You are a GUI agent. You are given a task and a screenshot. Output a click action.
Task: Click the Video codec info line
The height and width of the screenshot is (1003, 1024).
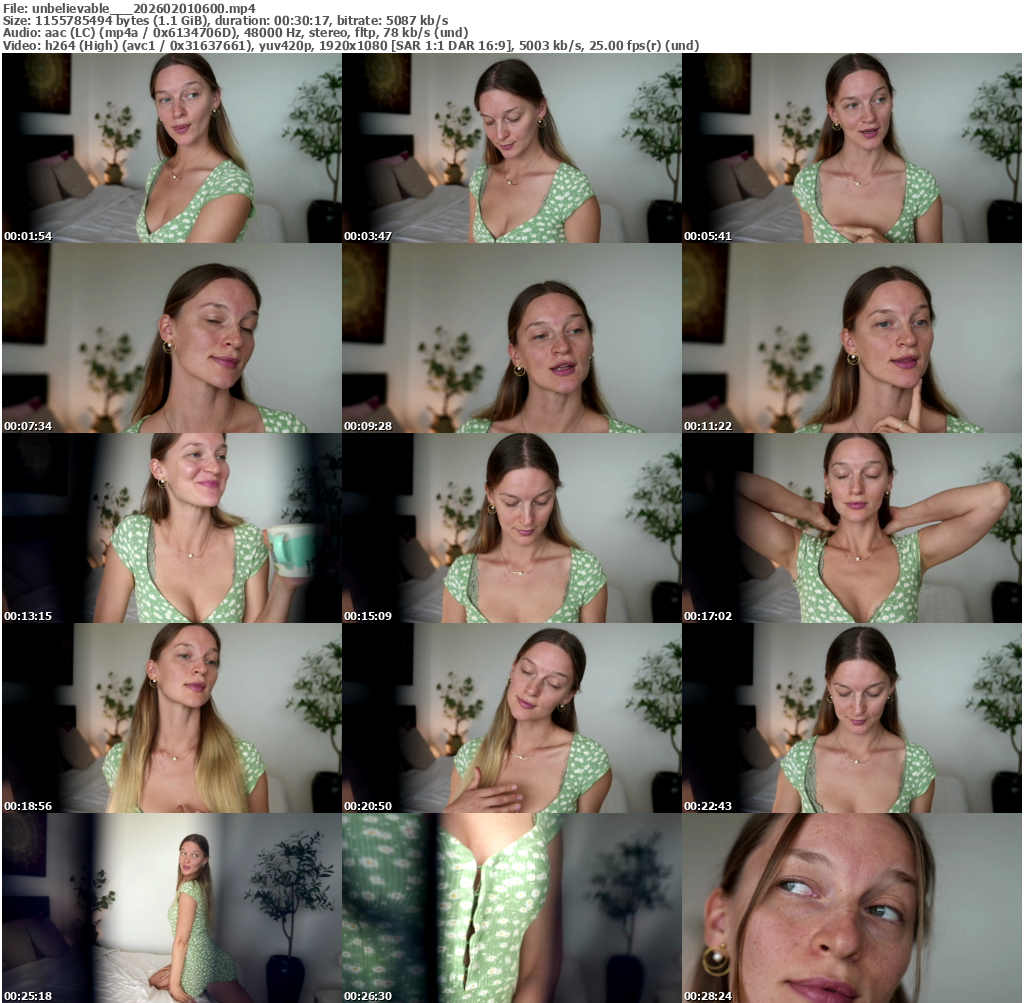pyautogui.click(x=350, y=46)
